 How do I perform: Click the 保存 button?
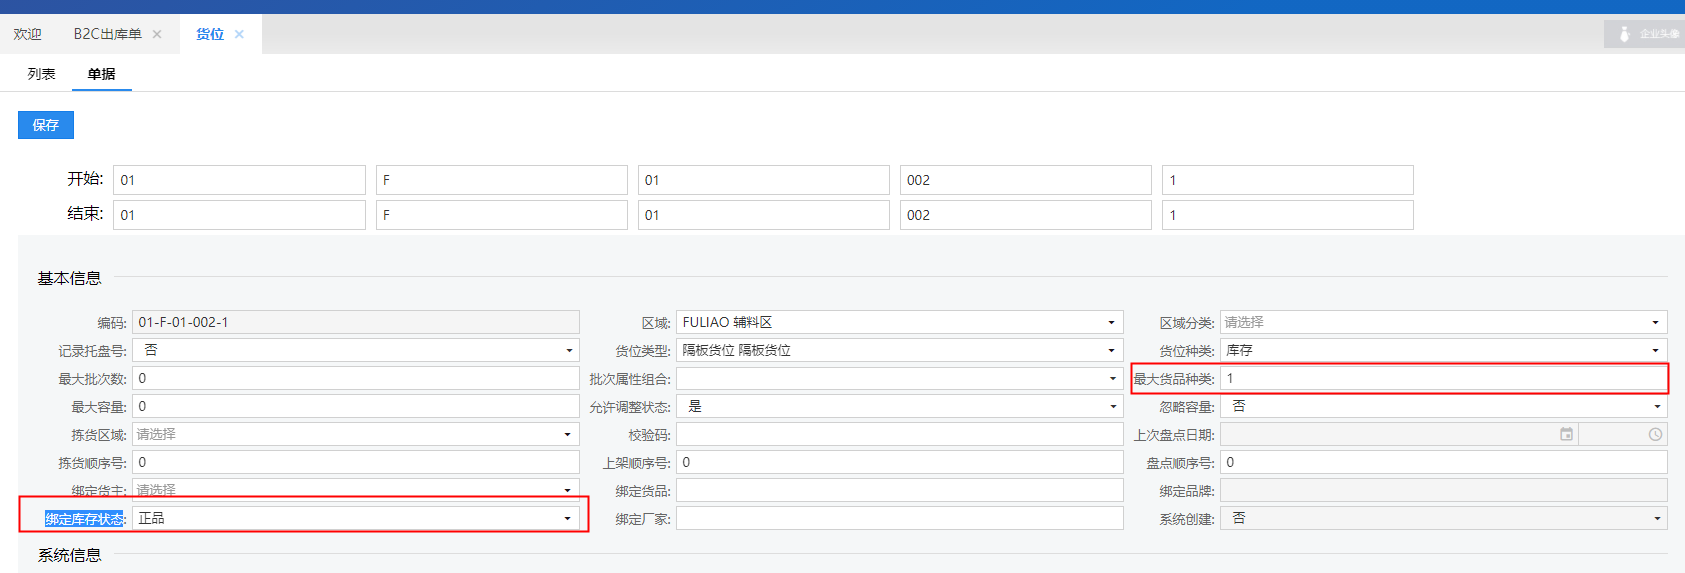coord(46,125)
